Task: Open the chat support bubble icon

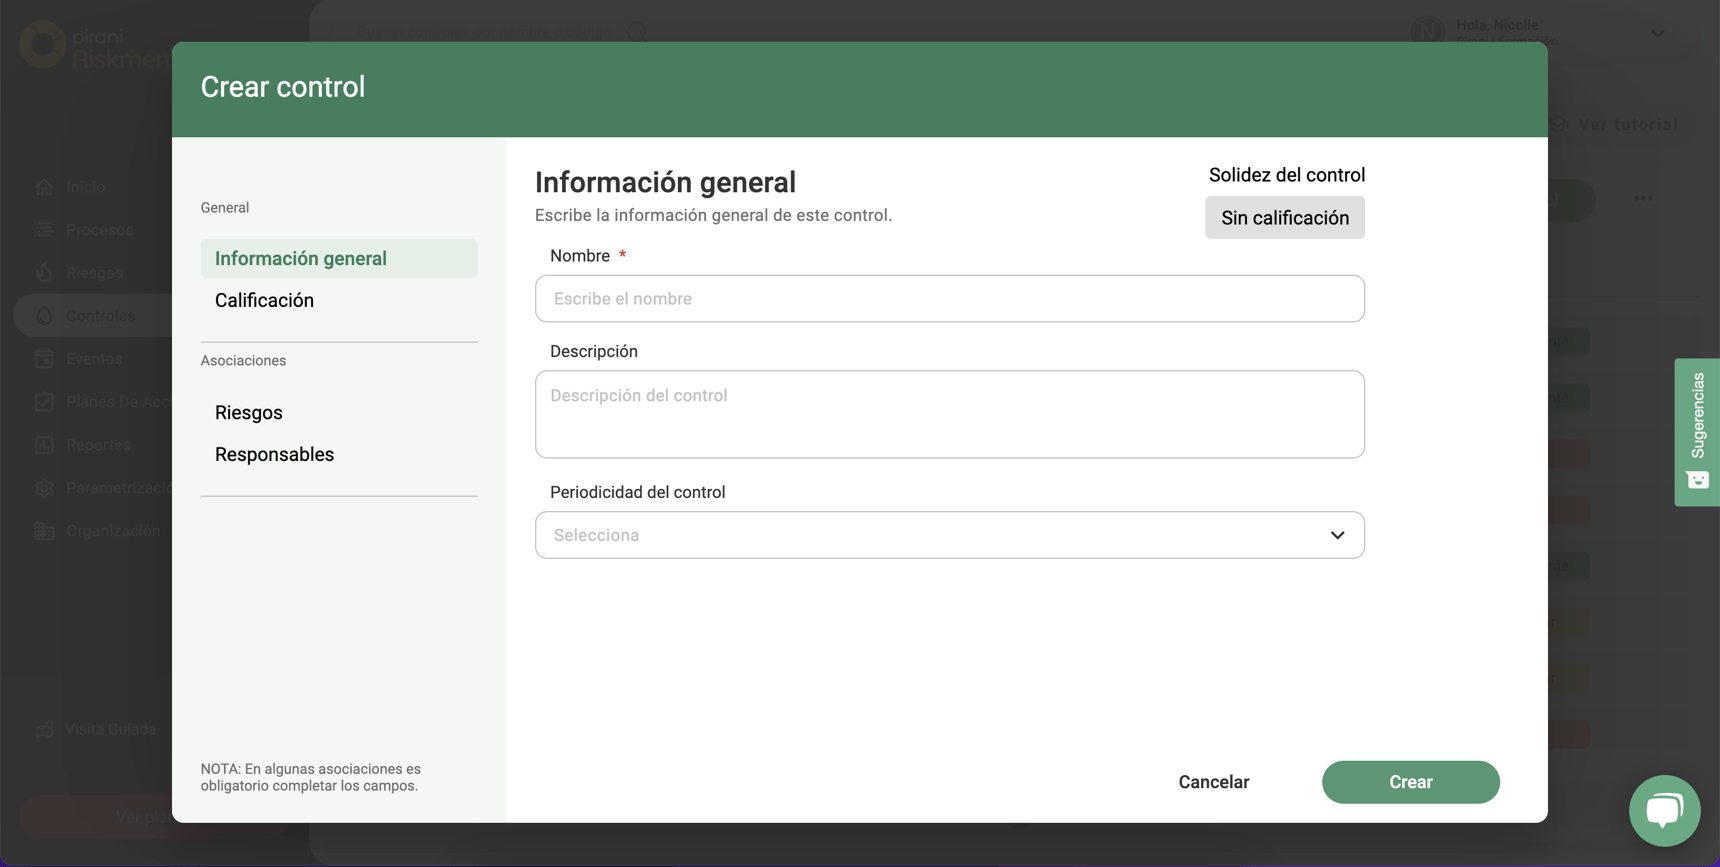Action: click(1664, 810)
